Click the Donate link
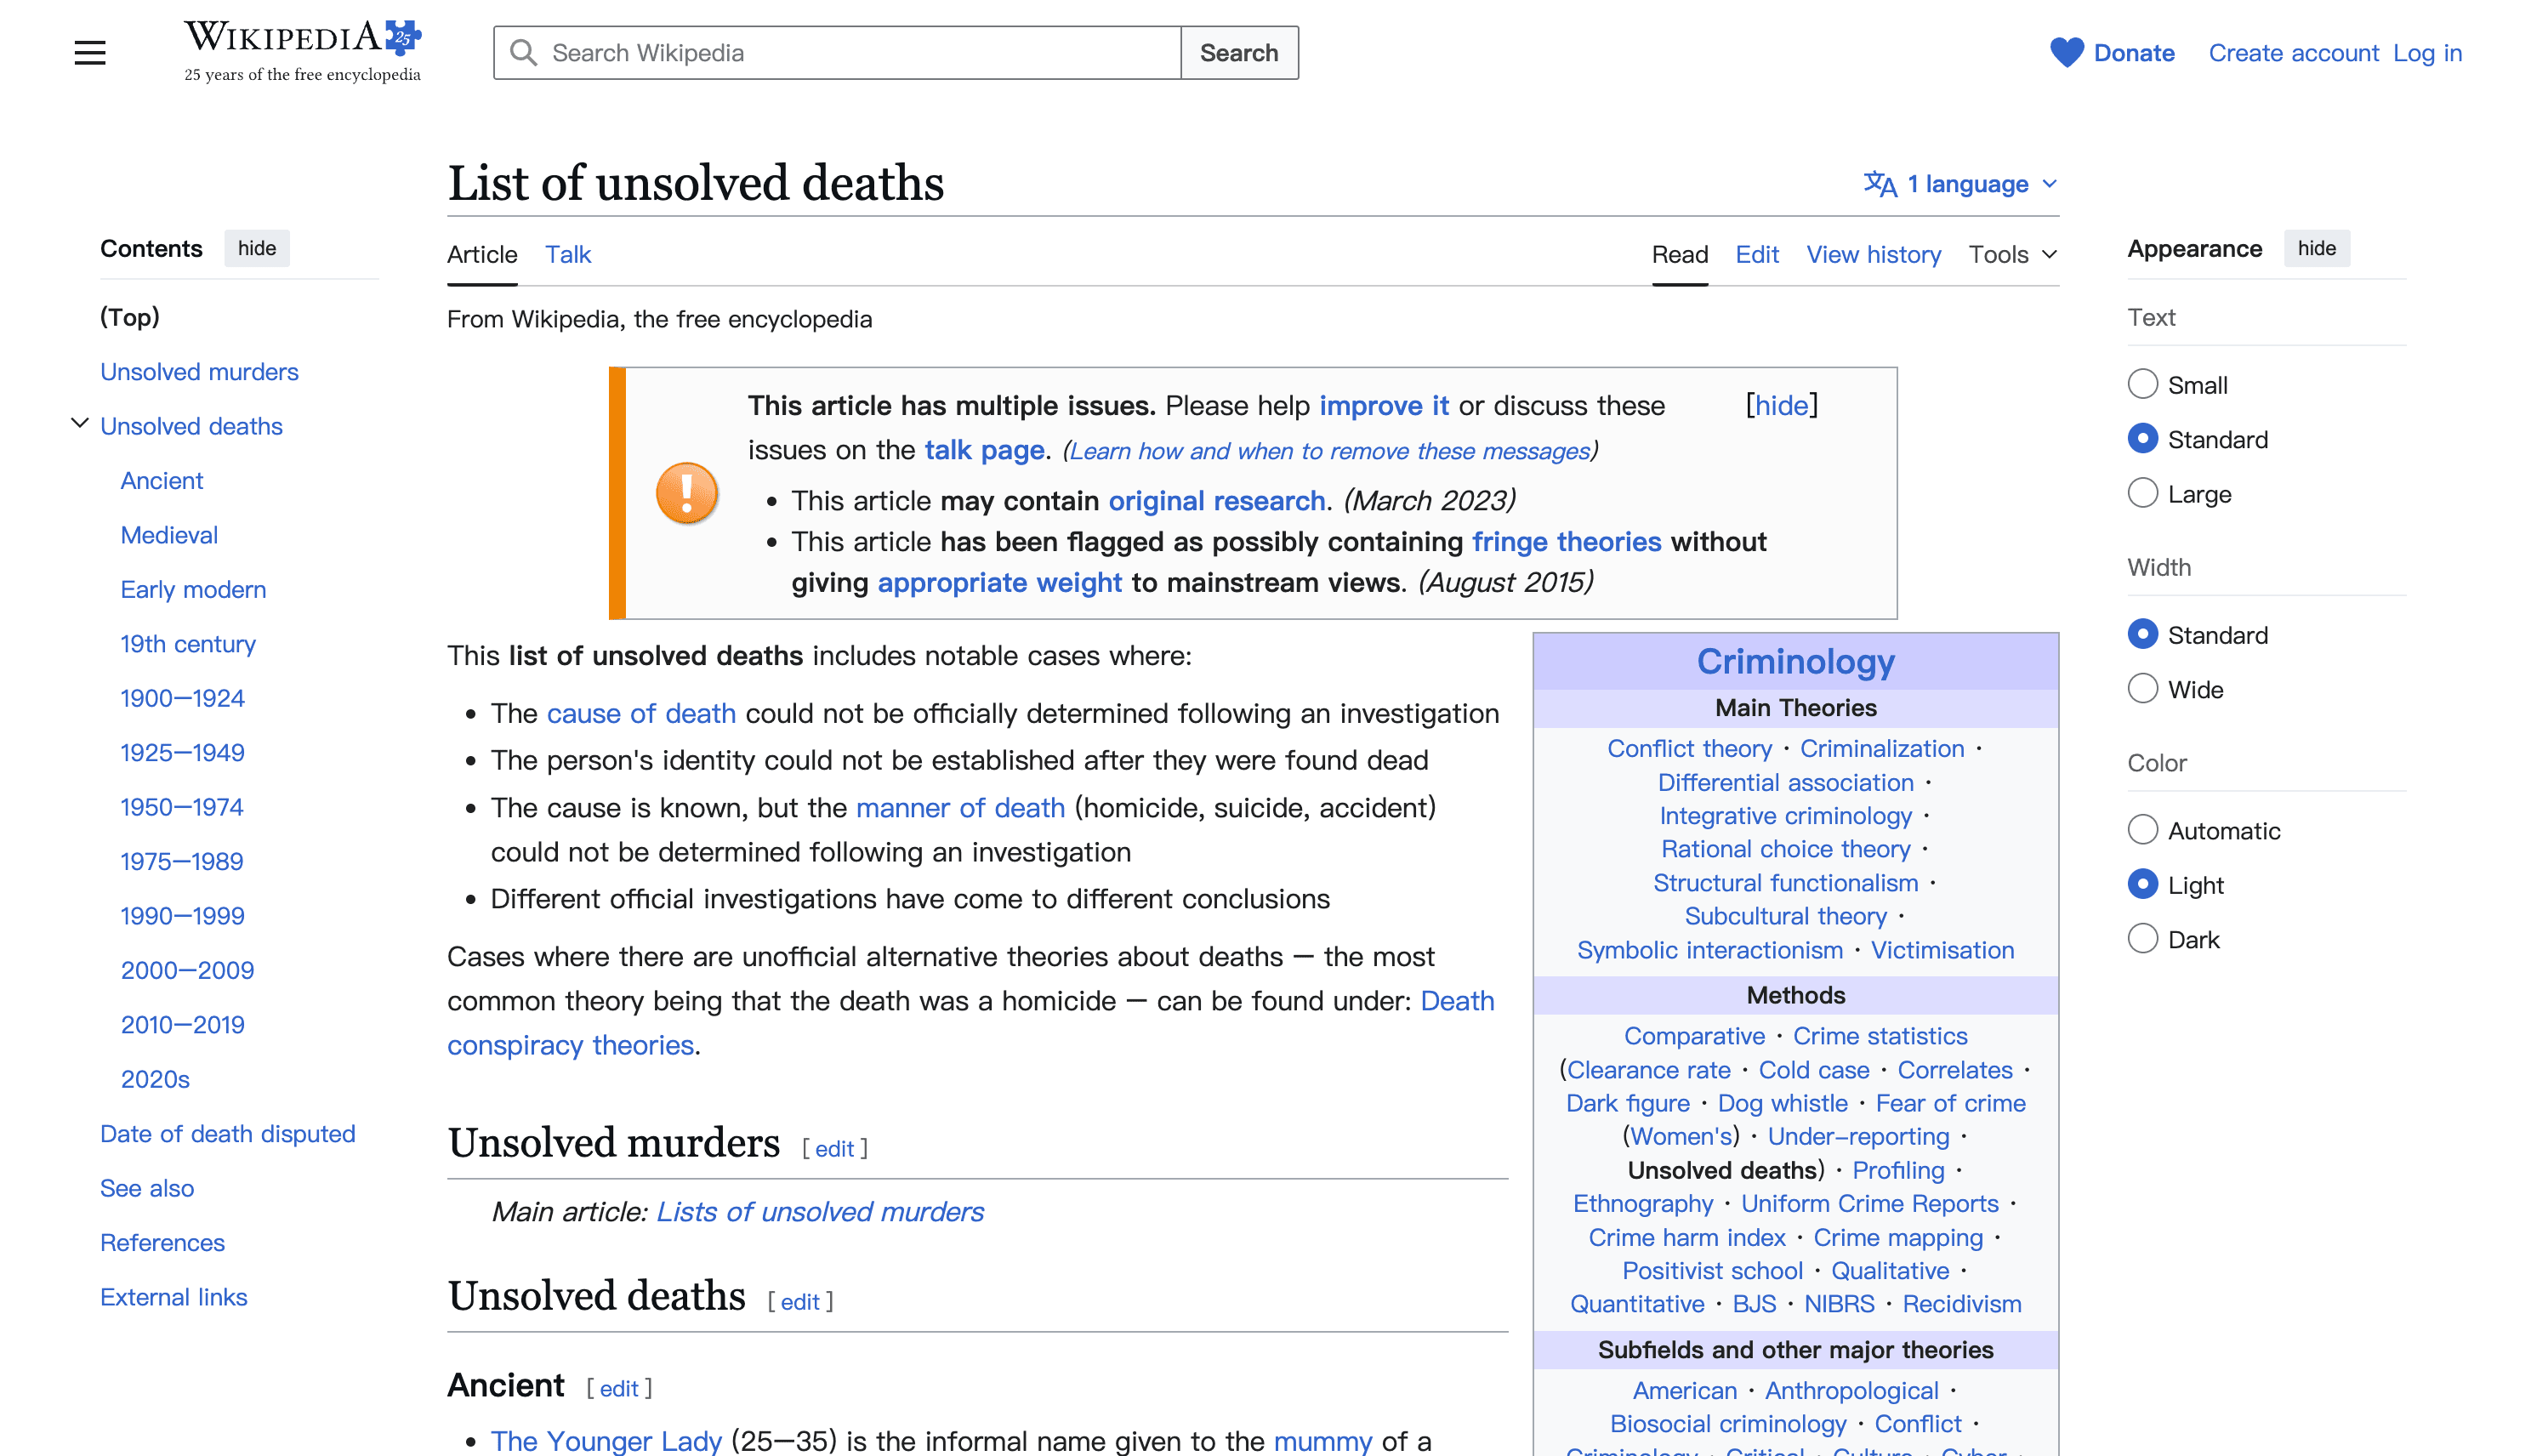This screenshot has width=2531, height=1456. [x=2134, y=53]
